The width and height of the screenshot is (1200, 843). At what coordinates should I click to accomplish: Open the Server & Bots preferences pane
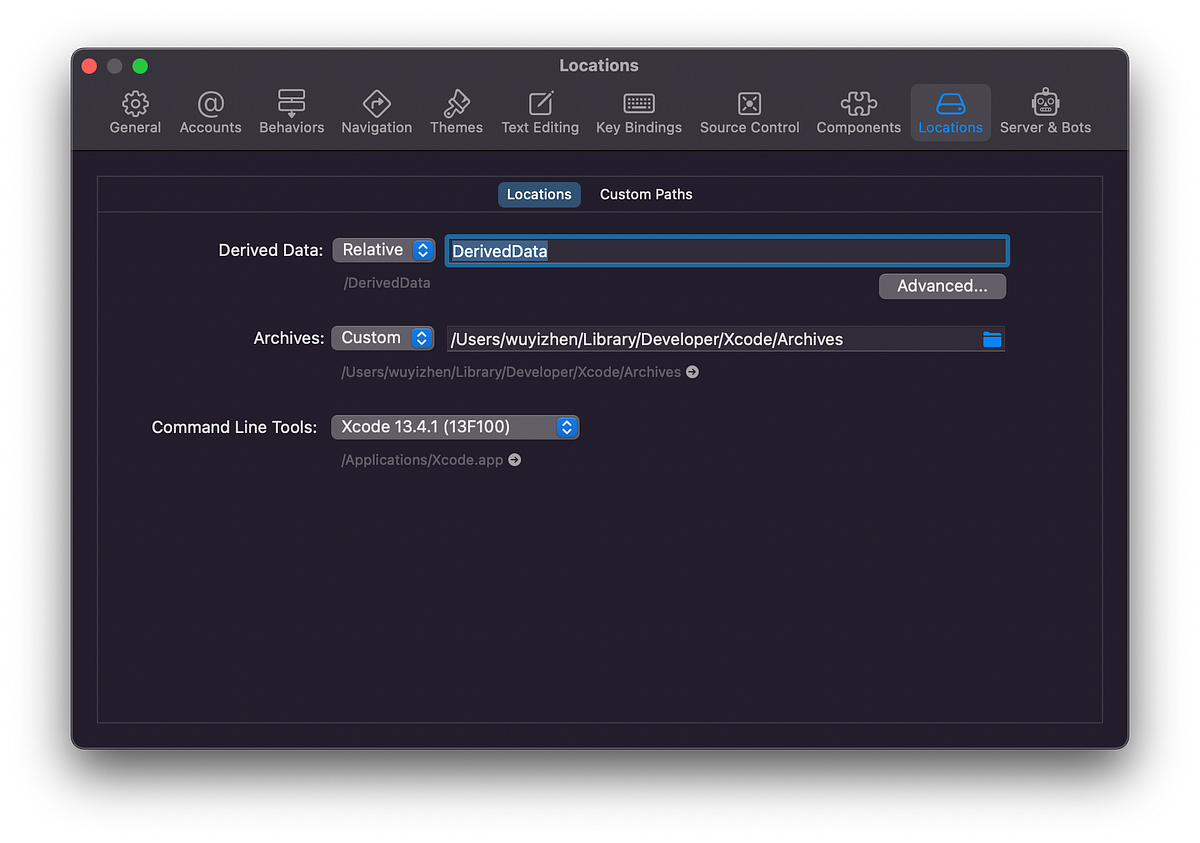pos(1045,113)
